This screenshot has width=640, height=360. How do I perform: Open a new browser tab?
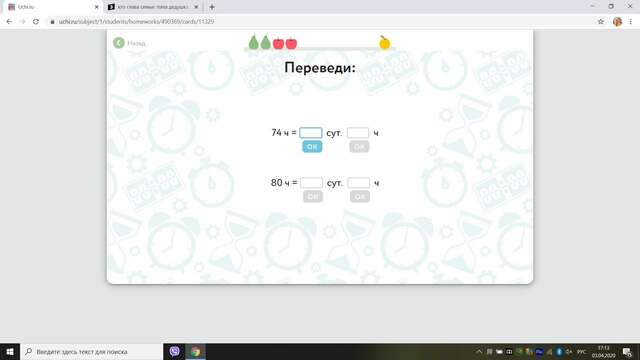point(212,7)
